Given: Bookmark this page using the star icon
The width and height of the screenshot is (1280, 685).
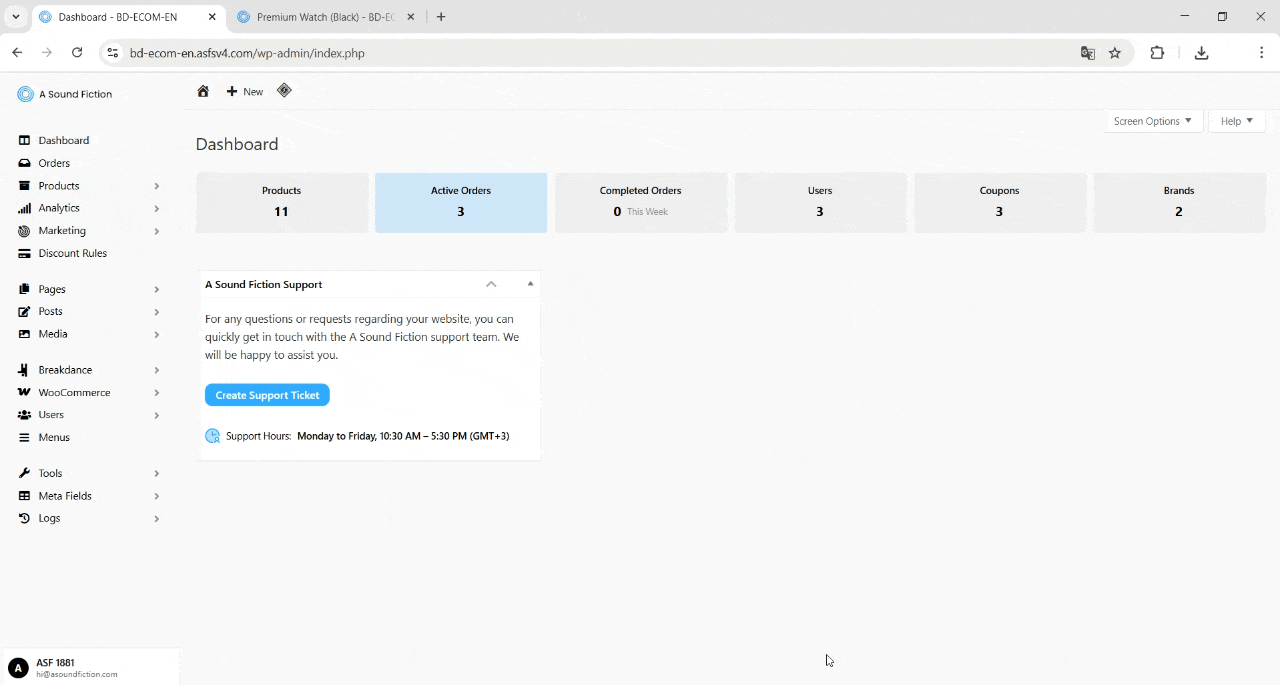Looking at the screenshot, I should pos(1115,53).
